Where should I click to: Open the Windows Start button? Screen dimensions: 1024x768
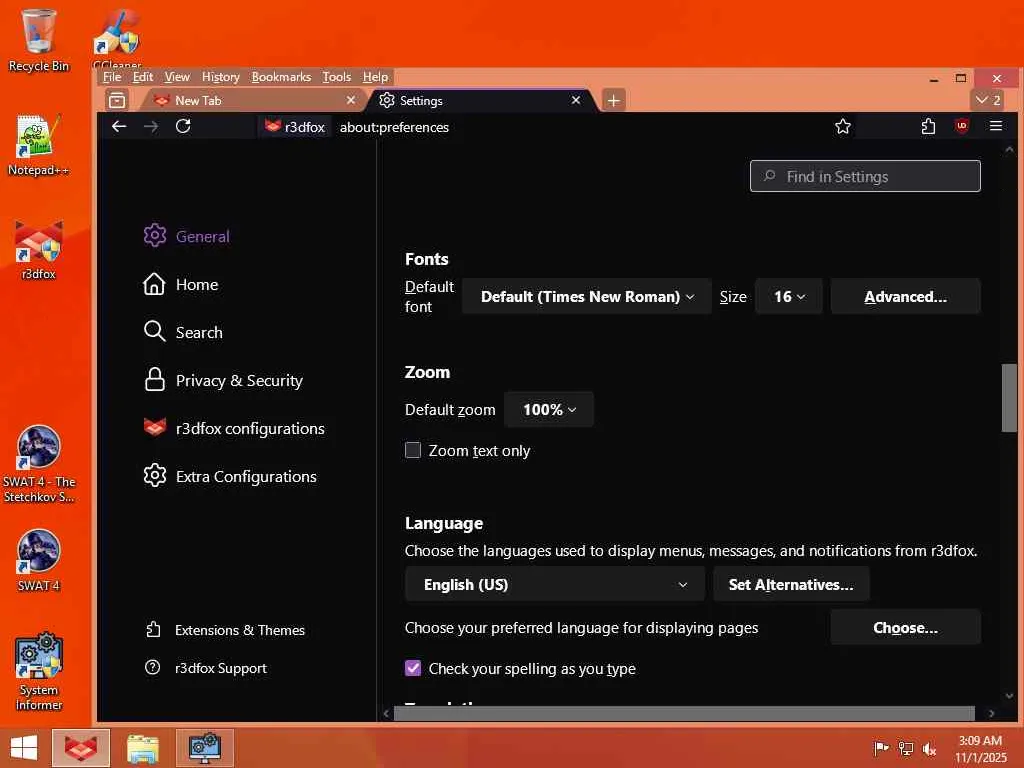[x=24, y=748]
